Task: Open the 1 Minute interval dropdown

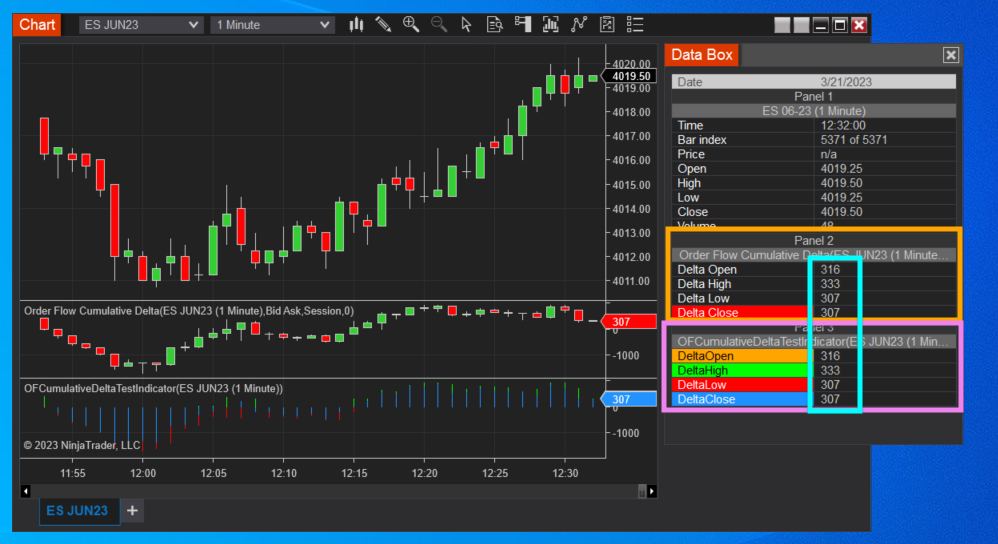Action: coord(272,25)
